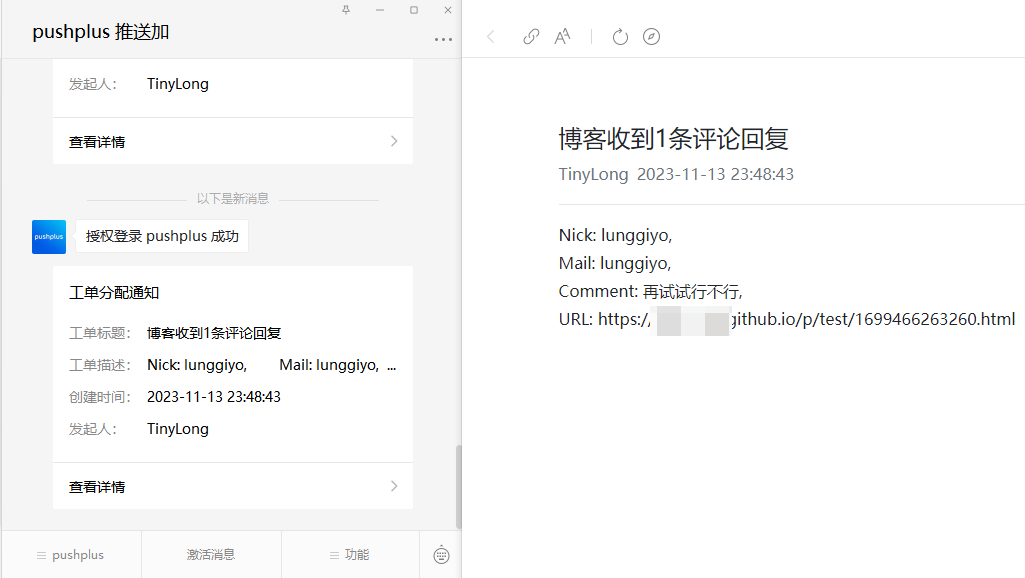The image size is (1025, 578).
Task: Click the TinyLong author name
Action: [593, 174]
